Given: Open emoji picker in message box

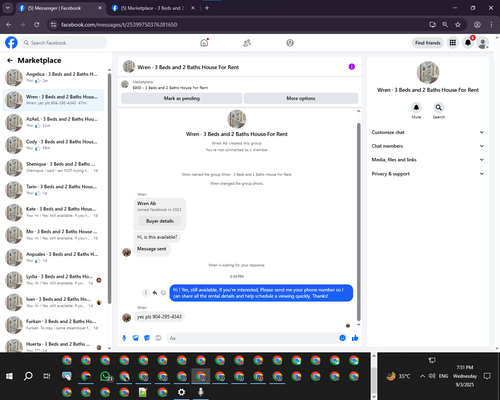Looking at the screenshot, I should pos(342,338).
